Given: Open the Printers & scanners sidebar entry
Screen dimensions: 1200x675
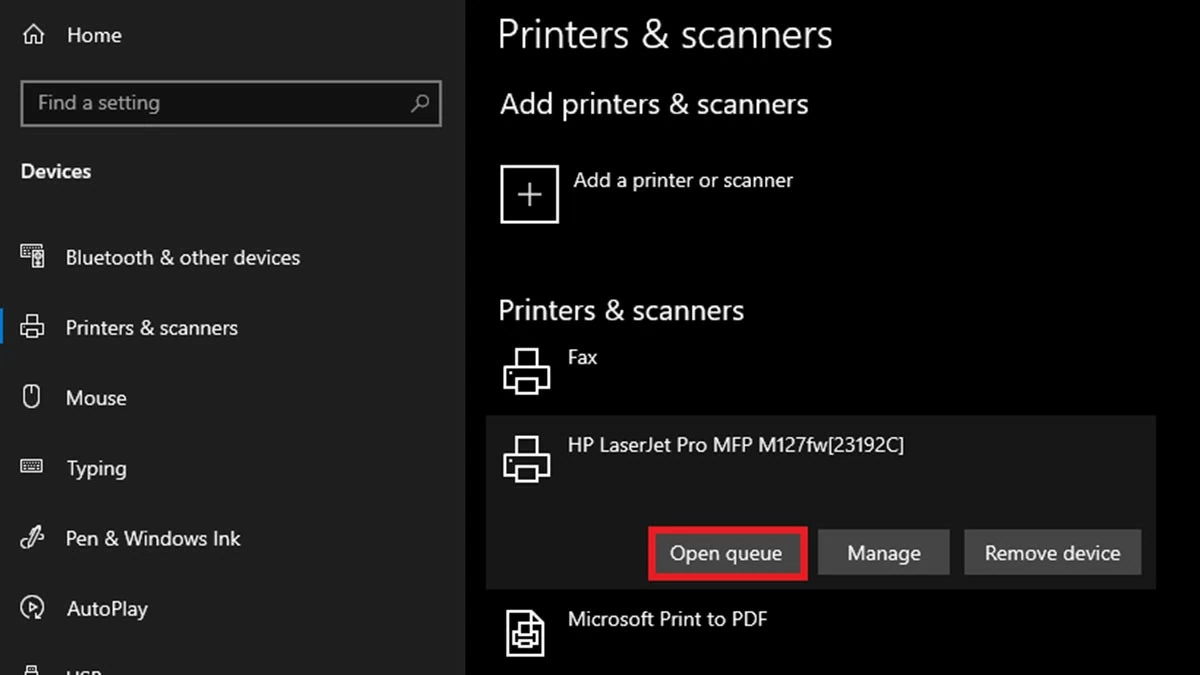Looking at the screenshot, I should 151,327.
